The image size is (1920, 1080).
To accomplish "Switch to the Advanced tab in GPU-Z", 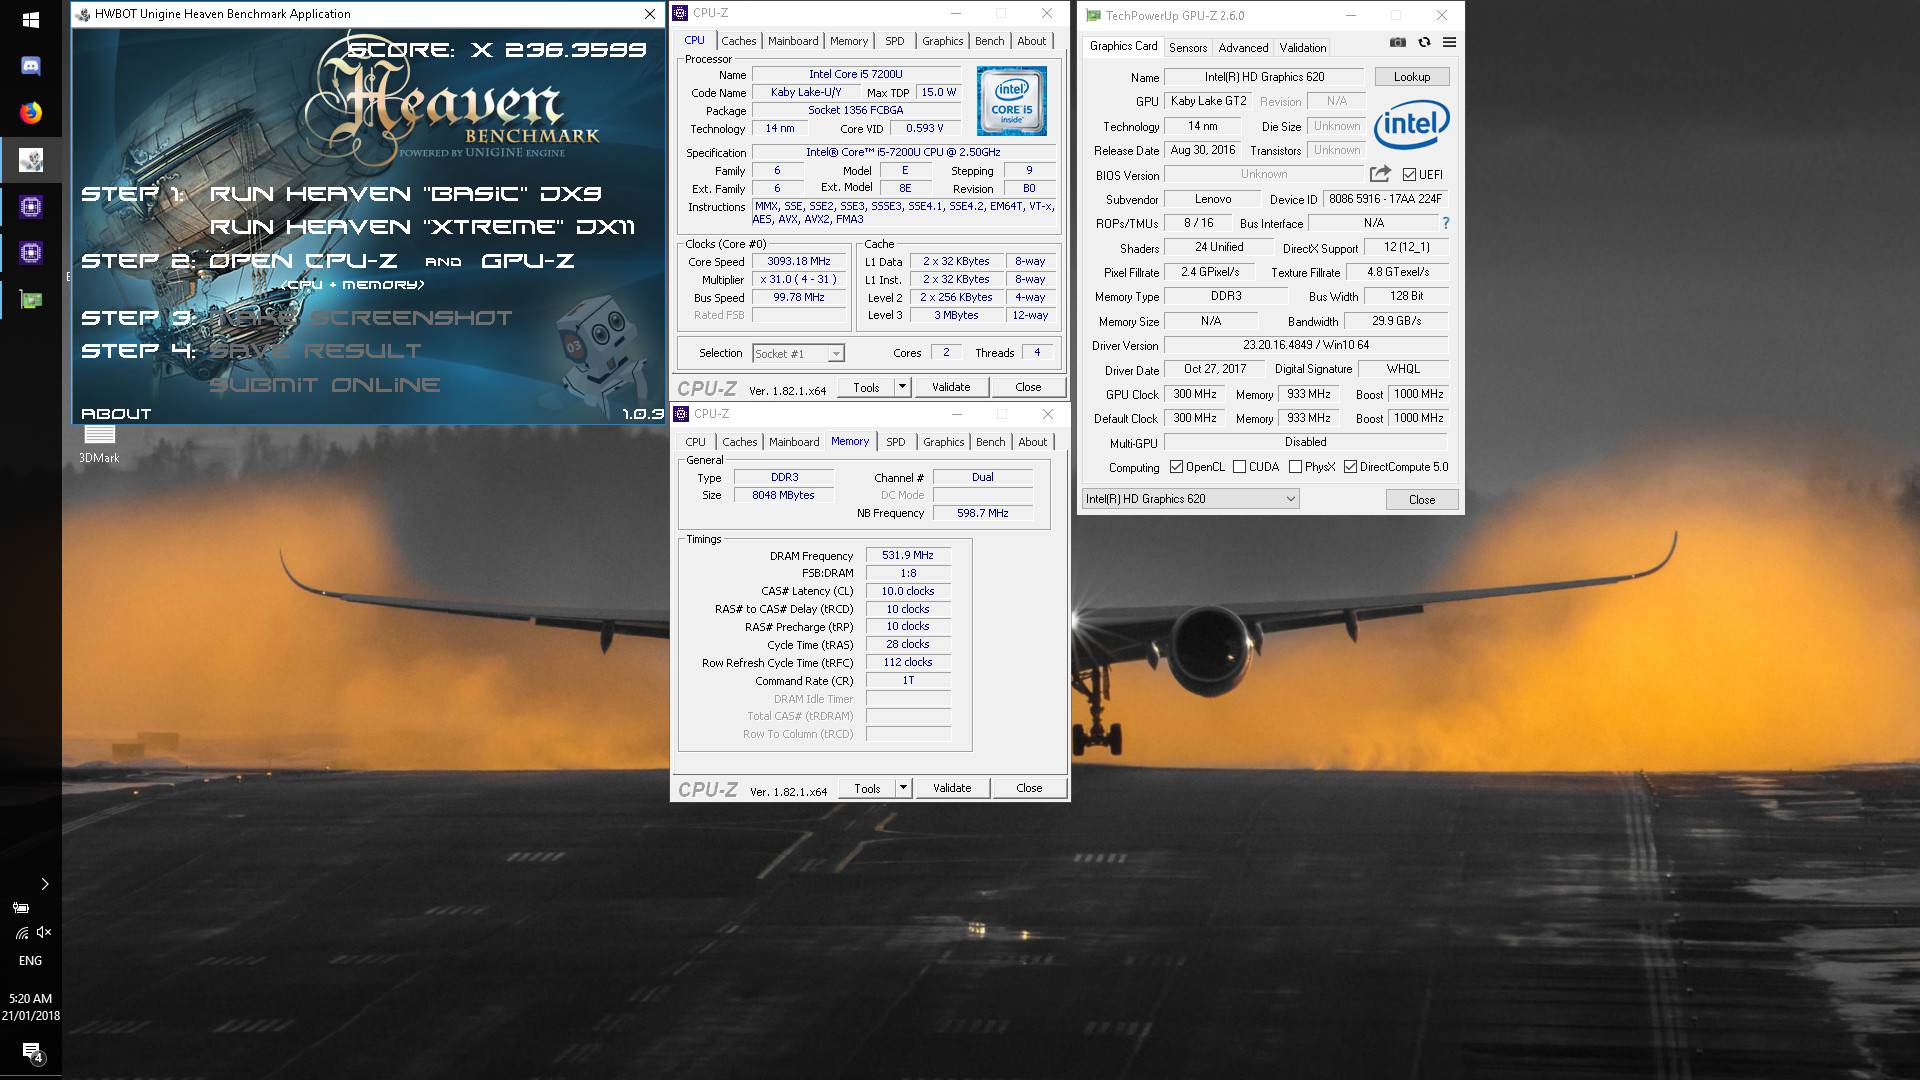I will (x=1243, y=47).
